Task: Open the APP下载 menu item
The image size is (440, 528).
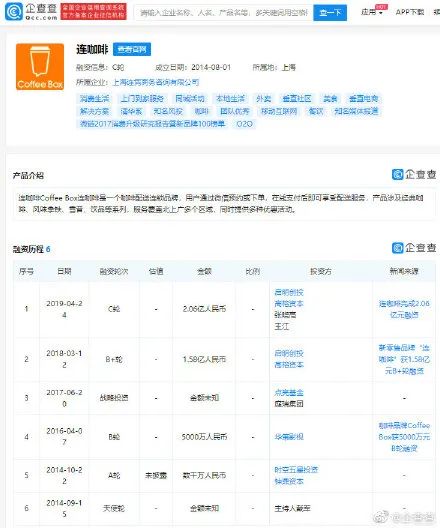Action: pyautogui.click(x=410, y=12)
